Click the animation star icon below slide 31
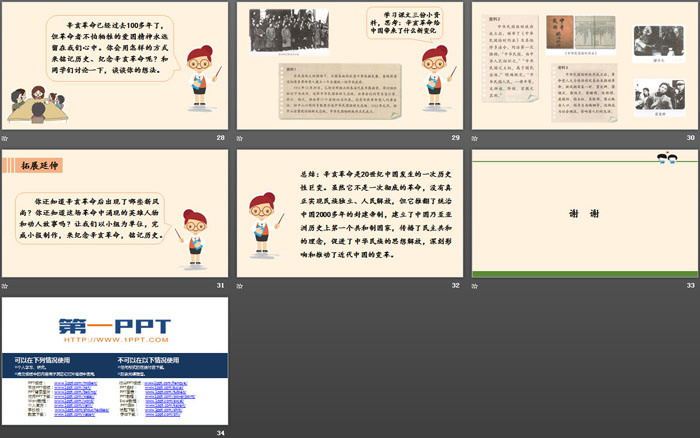 click(4, 286)
